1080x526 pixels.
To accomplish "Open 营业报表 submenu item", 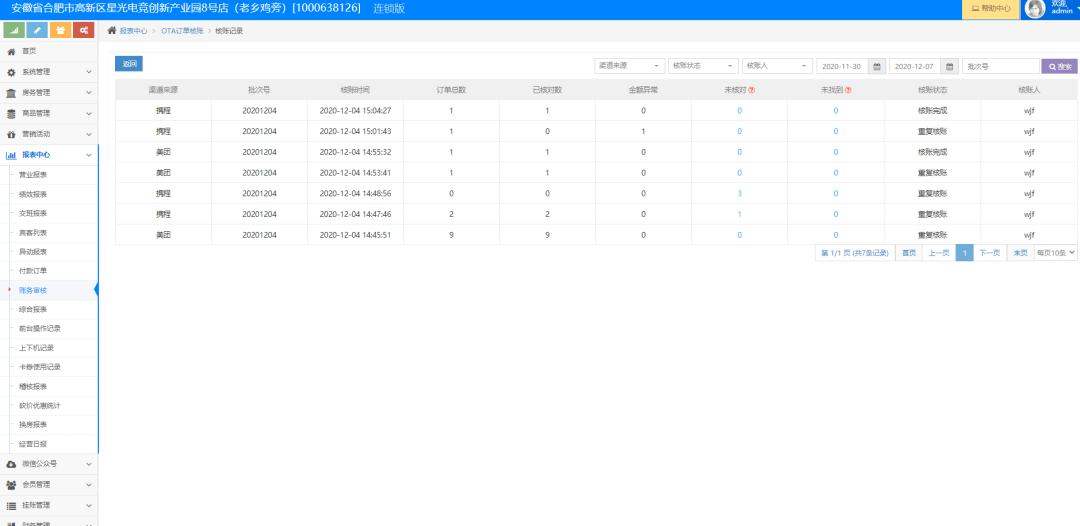I will pyautogui.click(x=33, y=175).
